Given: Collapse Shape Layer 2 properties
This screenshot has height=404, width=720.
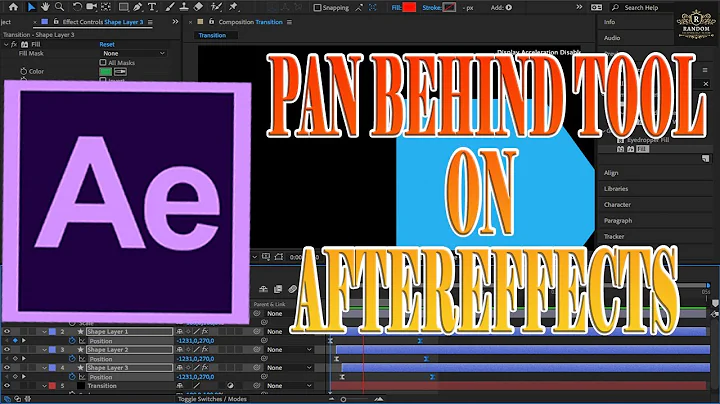Looking at the screenshot, I should coord(45,349).
